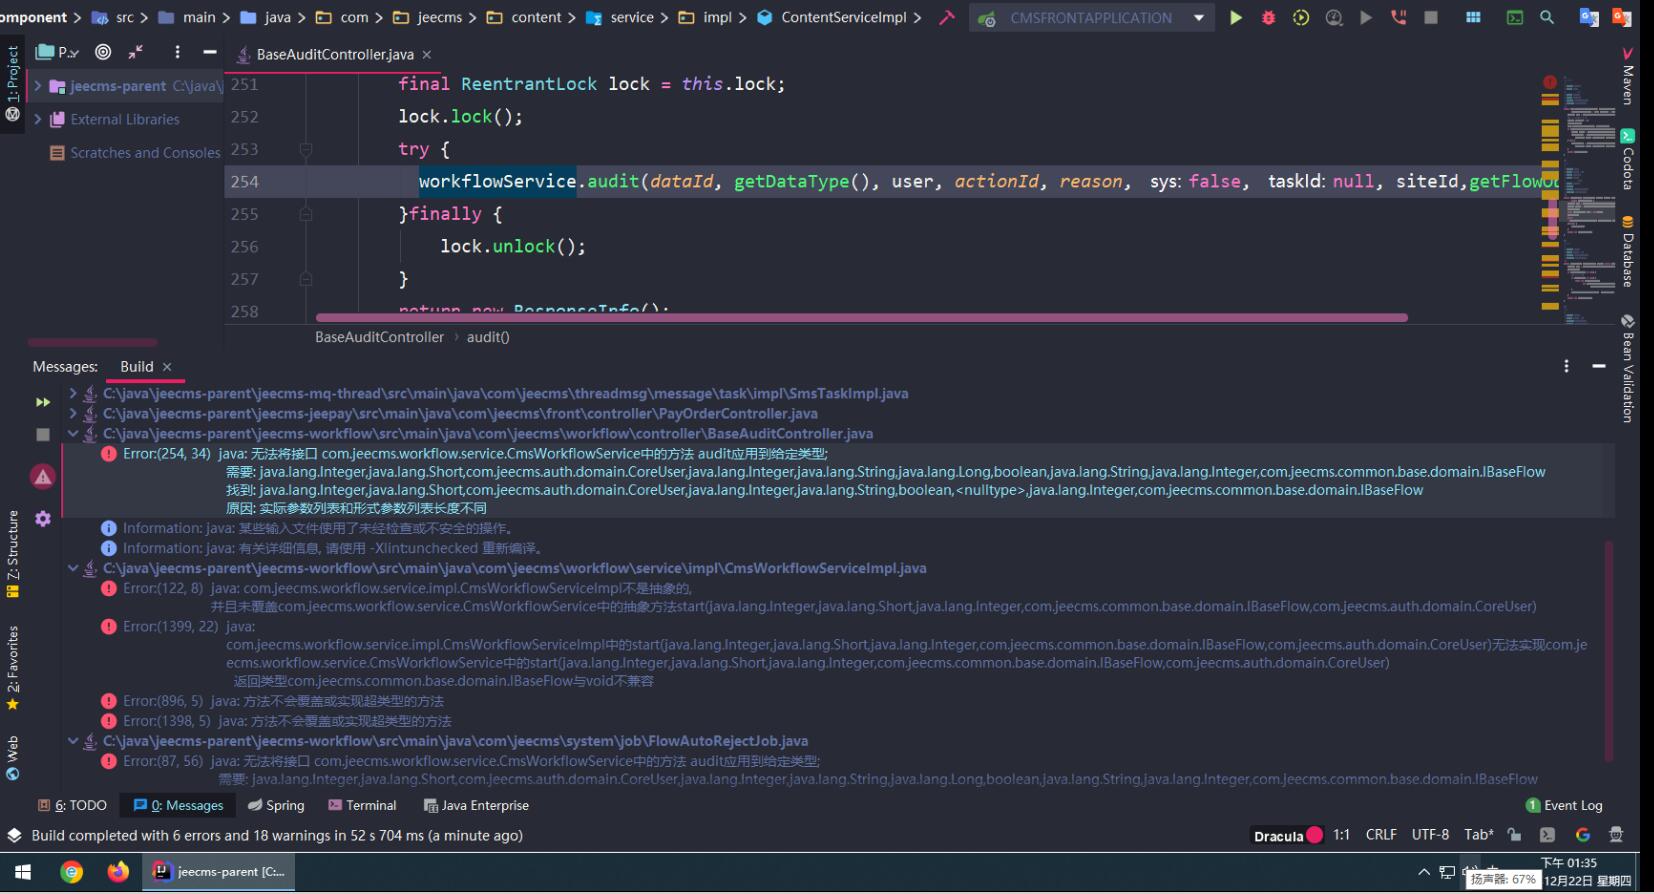
Task: Open the Event Log
Action: 1564,805
